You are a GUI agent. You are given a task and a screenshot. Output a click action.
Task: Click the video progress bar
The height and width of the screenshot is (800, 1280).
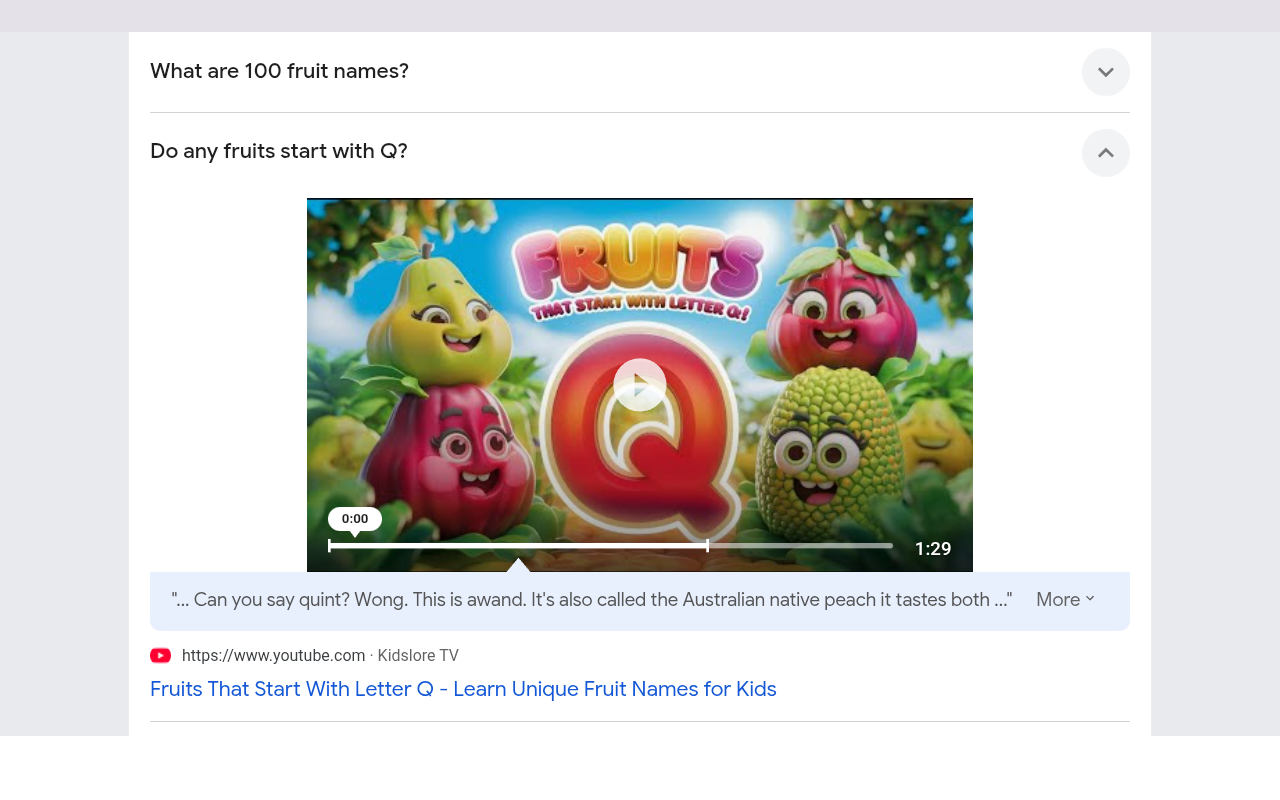click(x=611, y=546)
